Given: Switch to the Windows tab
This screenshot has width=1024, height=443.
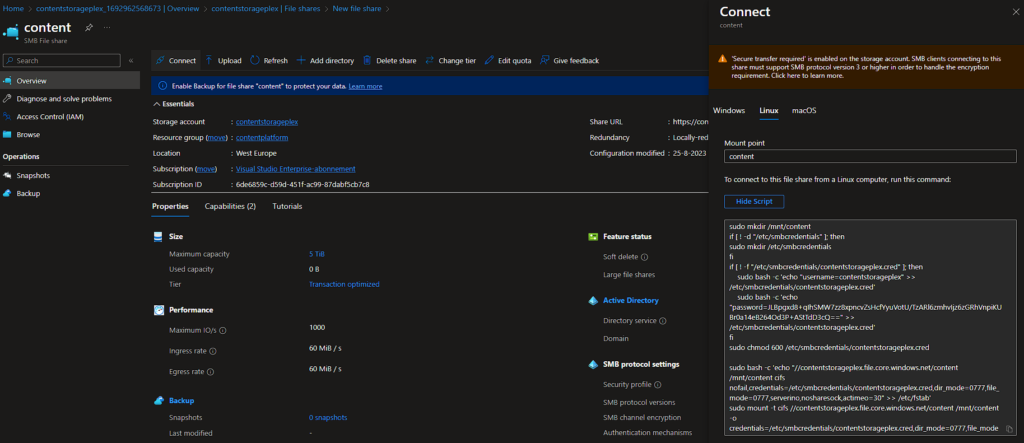Looking at the screenshot, I should coord(729,110).
